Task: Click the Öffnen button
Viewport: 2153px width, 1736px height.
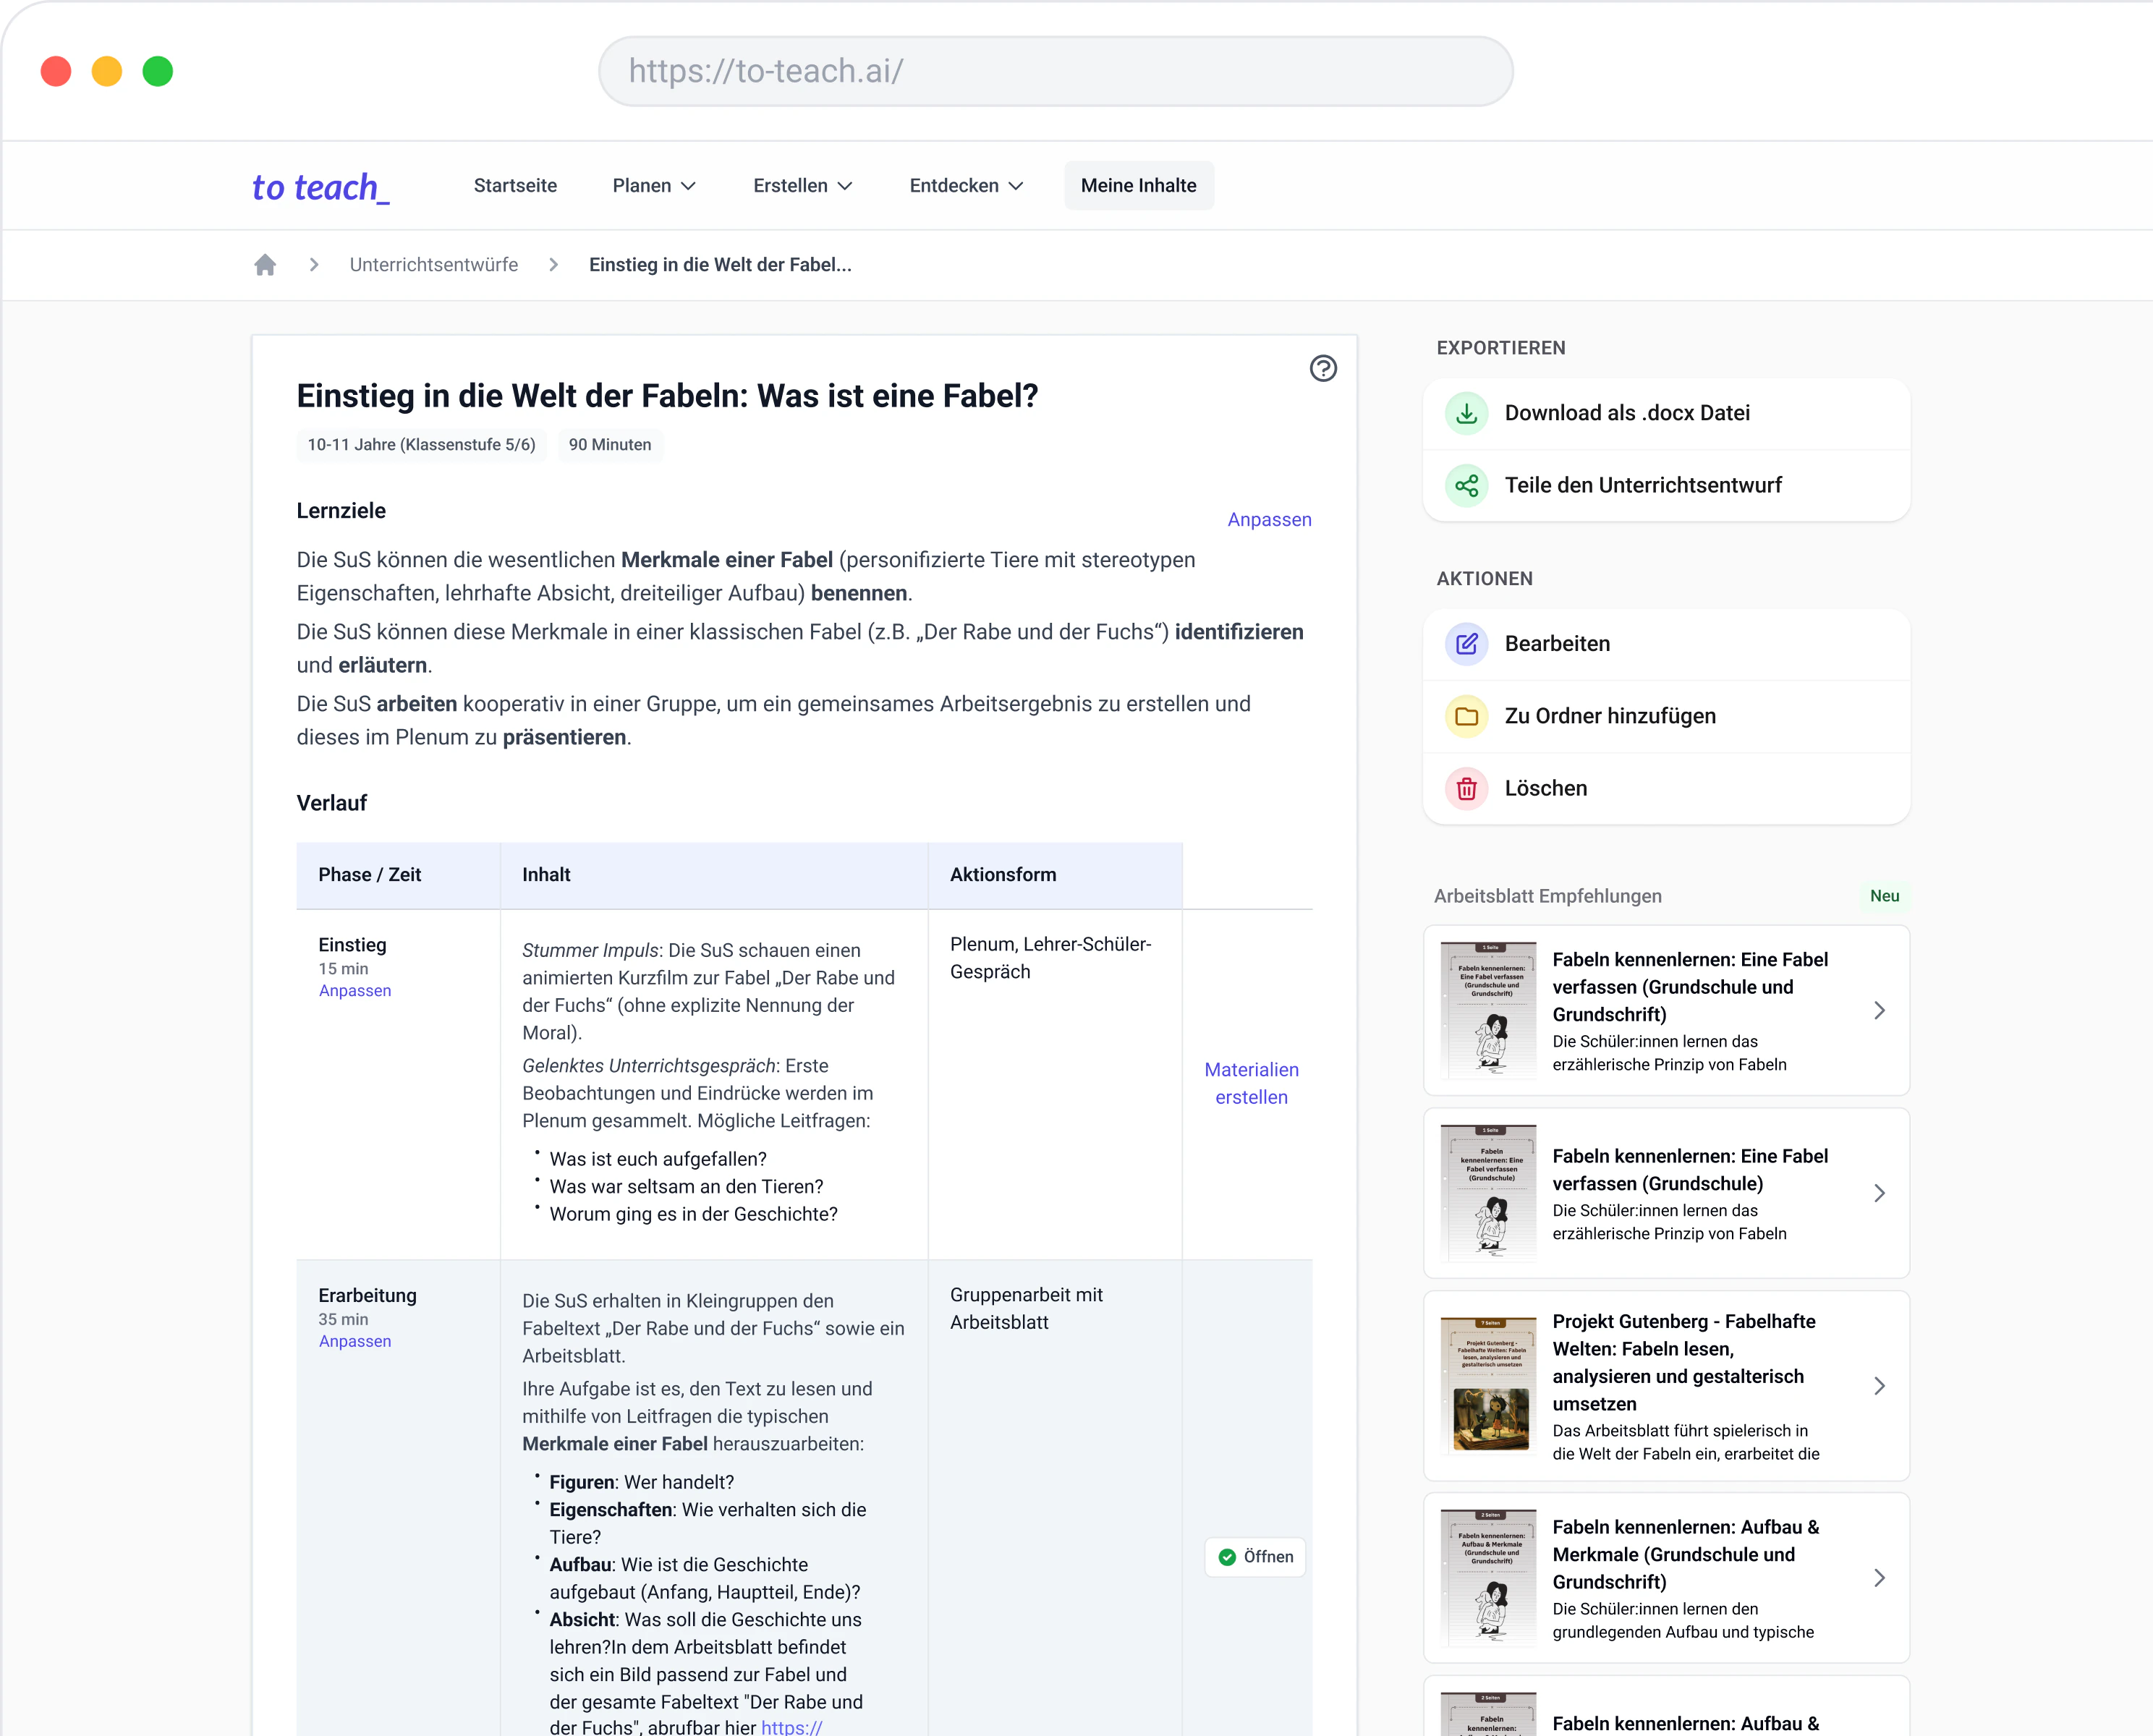Action: 1256,1557
